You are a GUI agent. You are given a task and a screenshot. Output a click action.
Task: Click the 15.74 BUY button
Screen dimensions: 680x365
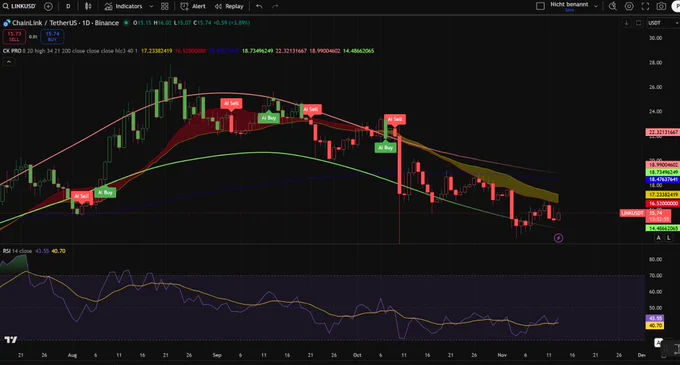click(x=52, y=37)
